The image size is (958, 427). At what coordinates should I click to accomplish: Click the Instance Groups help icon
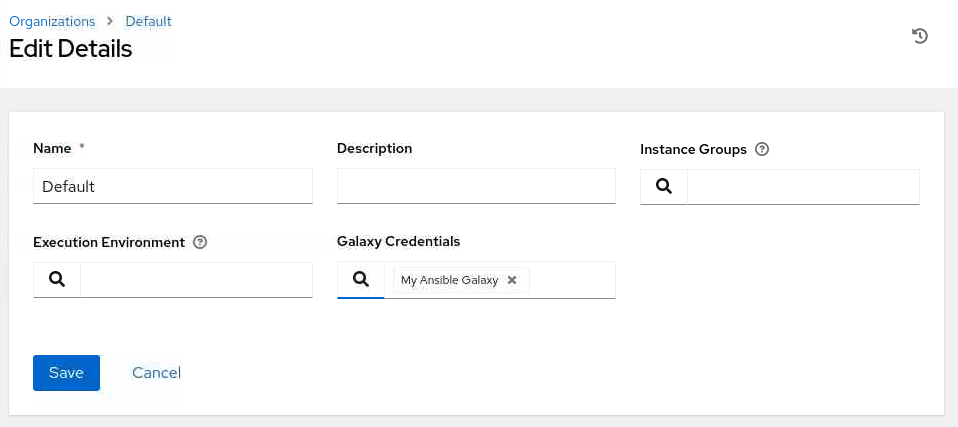click(762, 149)
